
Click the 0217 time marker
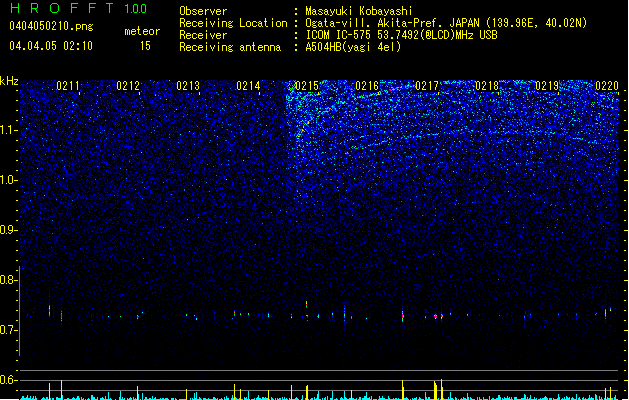pyautogui.click(x=427, y=86)
